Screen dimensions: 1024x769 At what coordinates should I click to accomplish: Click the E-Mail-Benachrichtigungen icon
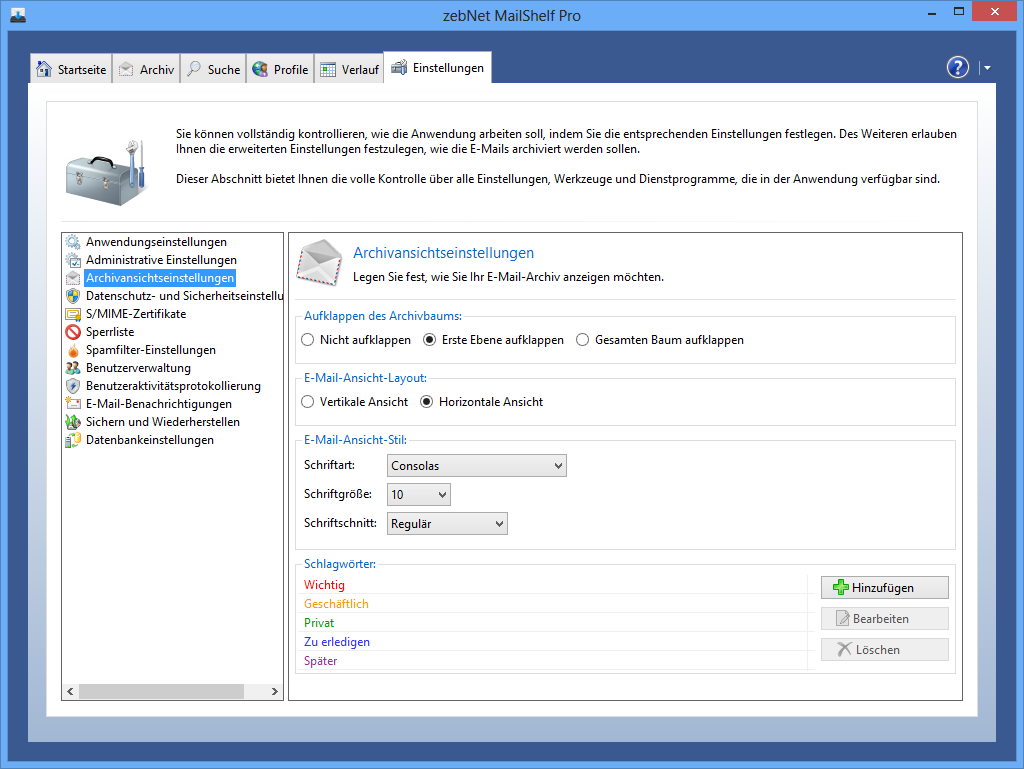[73, 404]
